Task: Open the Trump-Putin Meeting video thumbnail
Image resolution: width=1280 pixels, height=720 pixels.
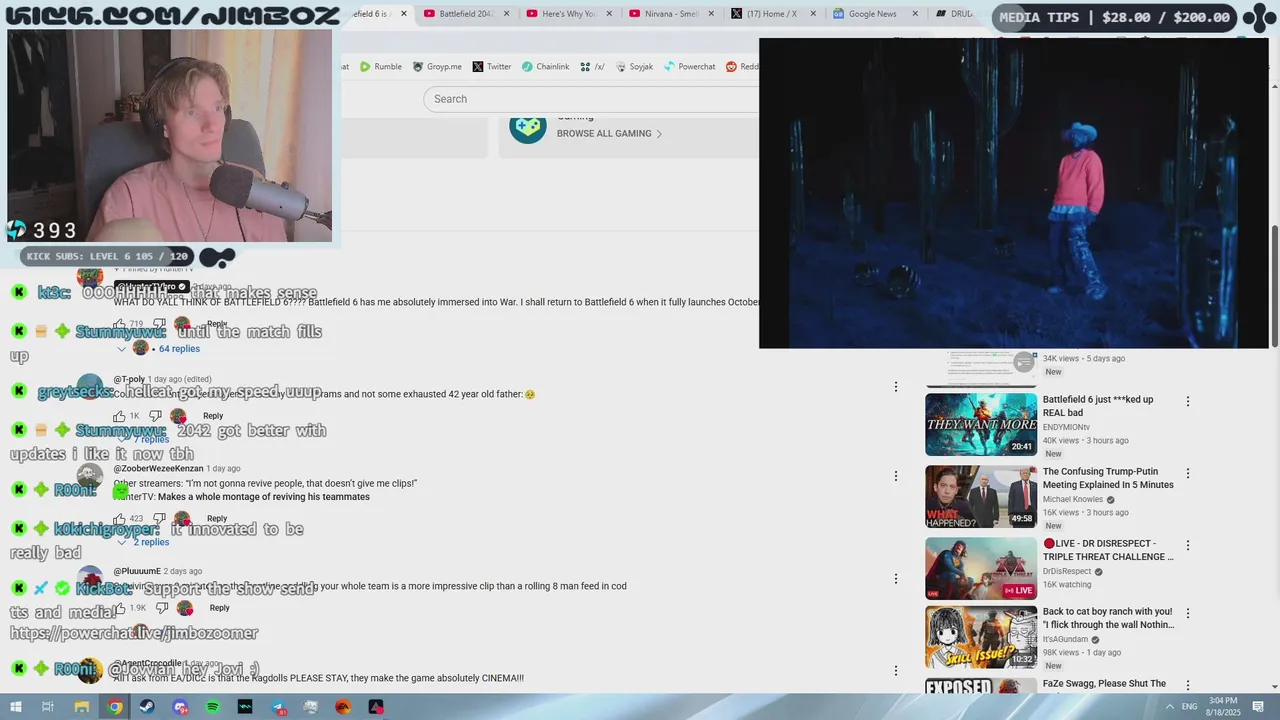Action: click(981, 497)
